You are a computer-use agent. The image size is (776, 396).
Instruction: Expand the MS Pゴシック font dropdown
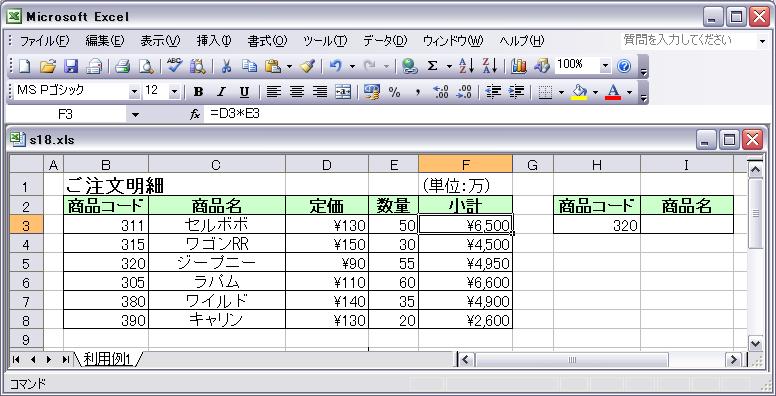[x=134, y=92]
